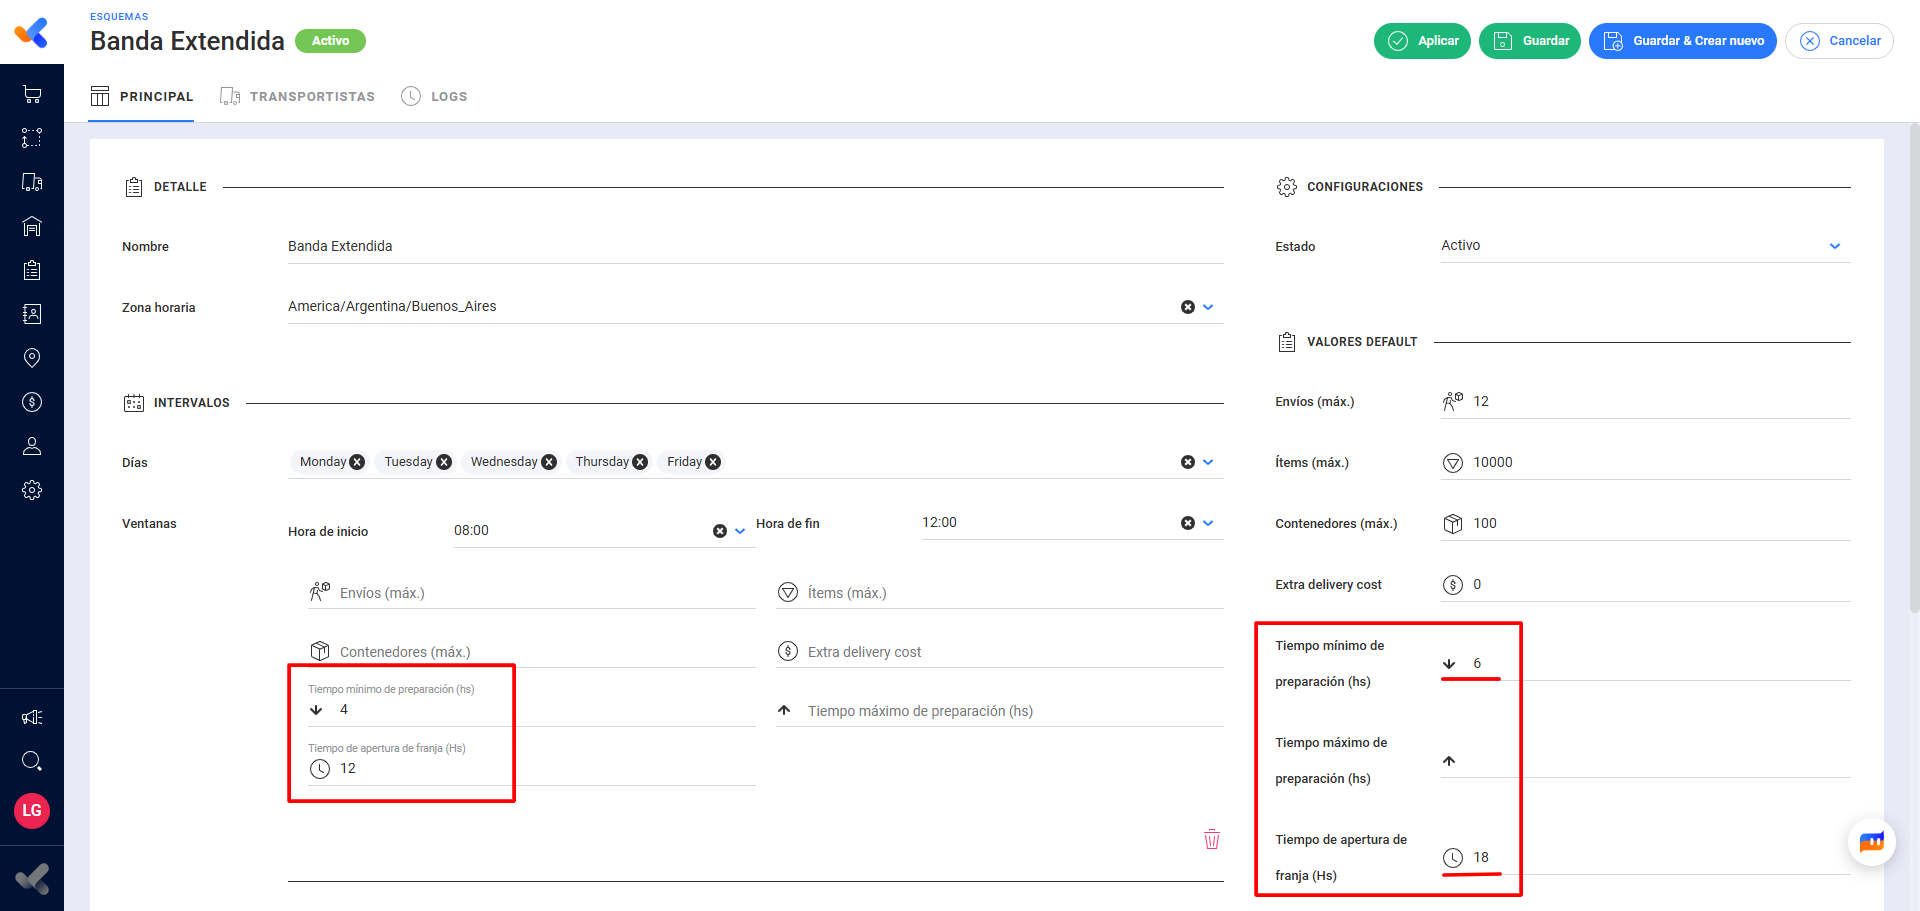Image resolution: width=1920 pixels, height=911 pixels.
Task: Click the Cancelar button
Action: click(x=1839, y=41)
